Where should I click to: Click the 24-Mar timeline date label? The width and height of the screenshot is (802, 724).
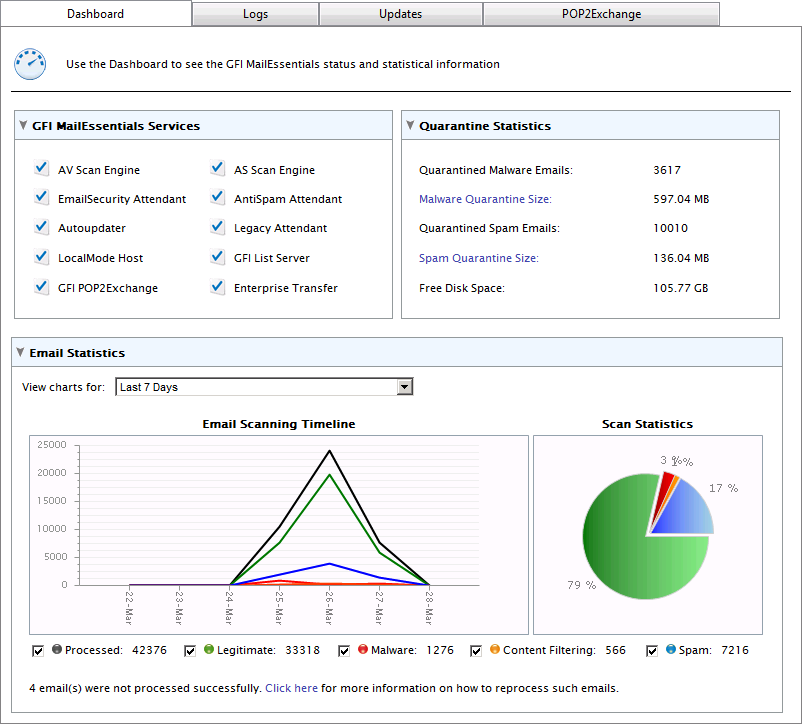(229, 608)
